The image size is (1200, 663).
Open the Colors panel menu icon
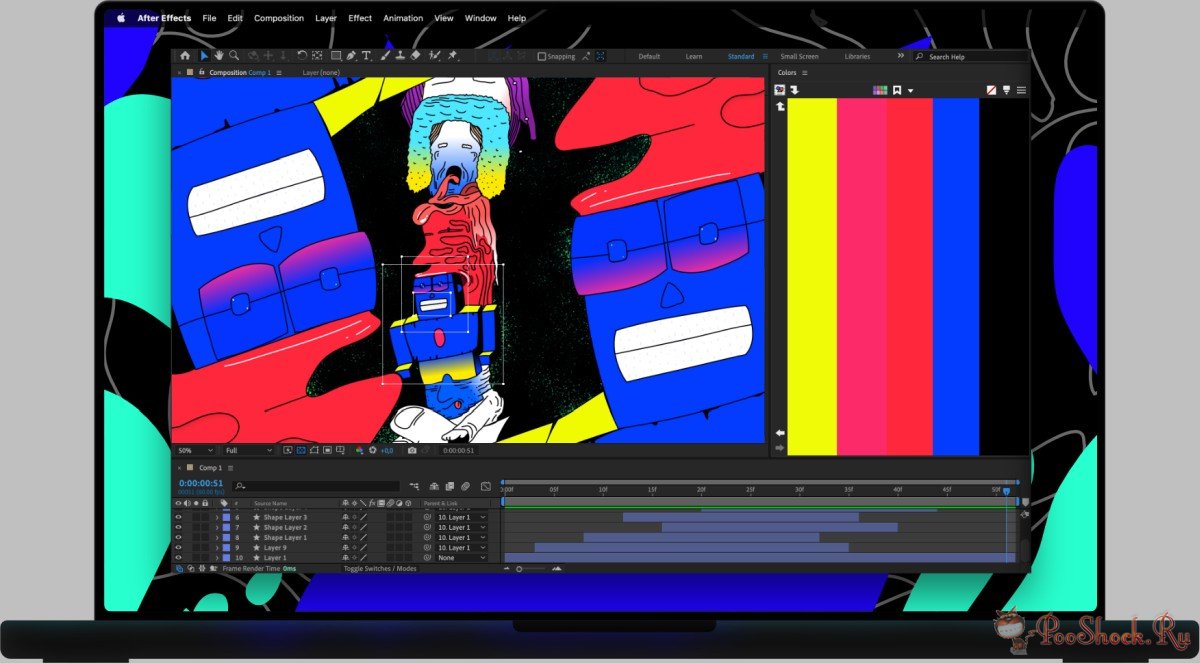[x=805, y=73]
